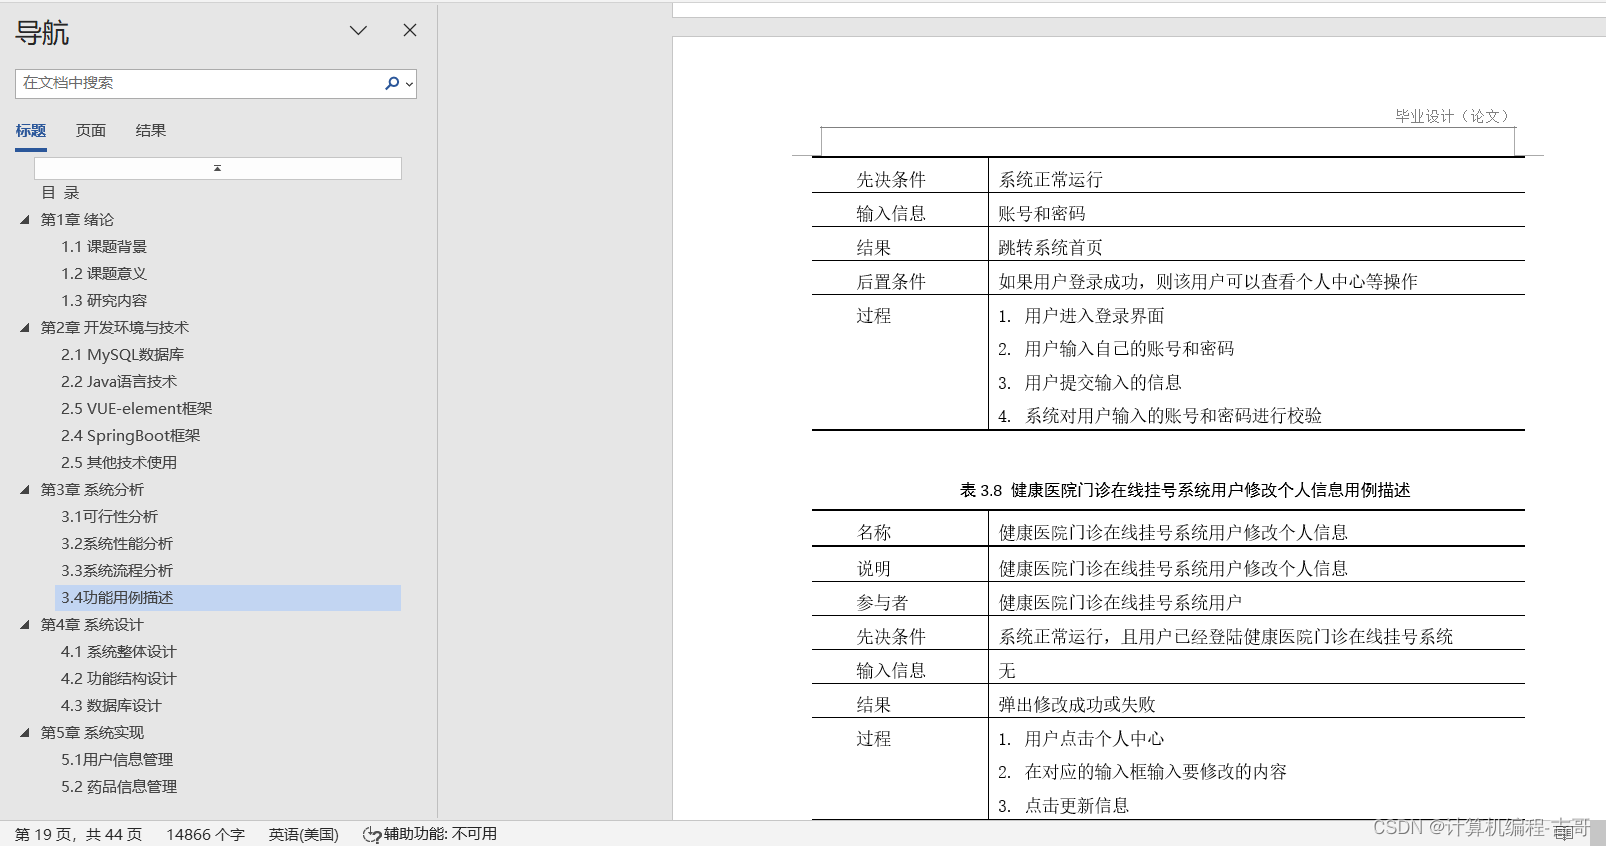Collapse the 第2章 开发环境与技术 heading
Viewport: 1606px width, 846px height.
pyautogui.click(x=25, y=328)
